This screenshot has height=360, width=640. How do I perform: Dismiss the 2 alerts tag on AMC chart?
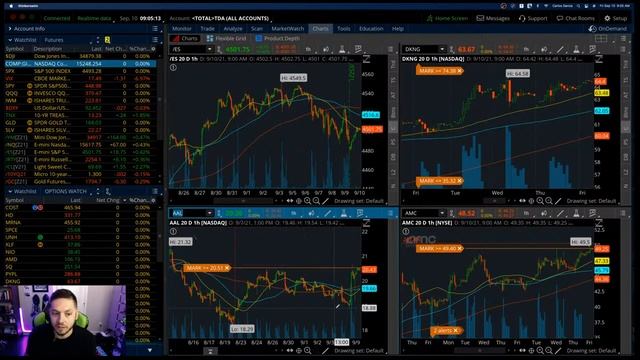(x=456, y=330)
